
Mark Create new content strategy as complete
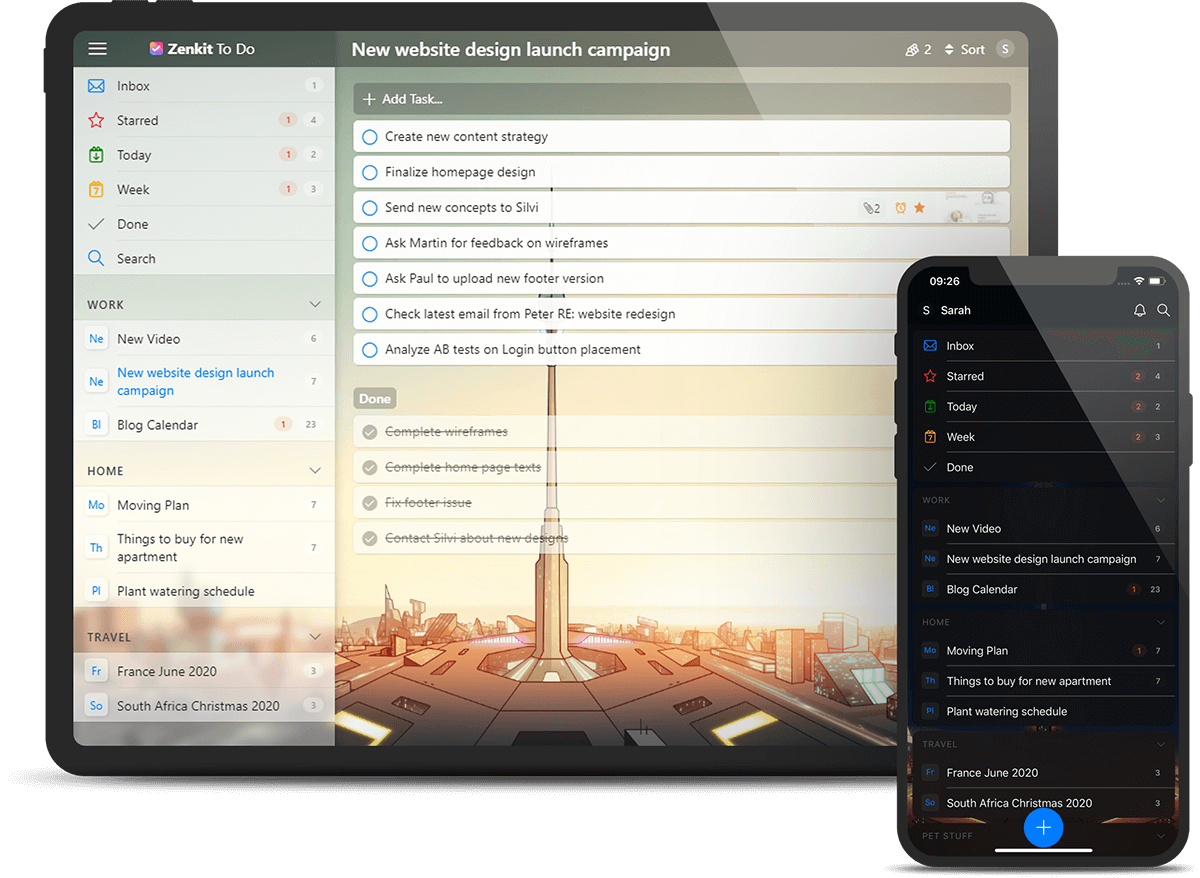click(370, 137)
